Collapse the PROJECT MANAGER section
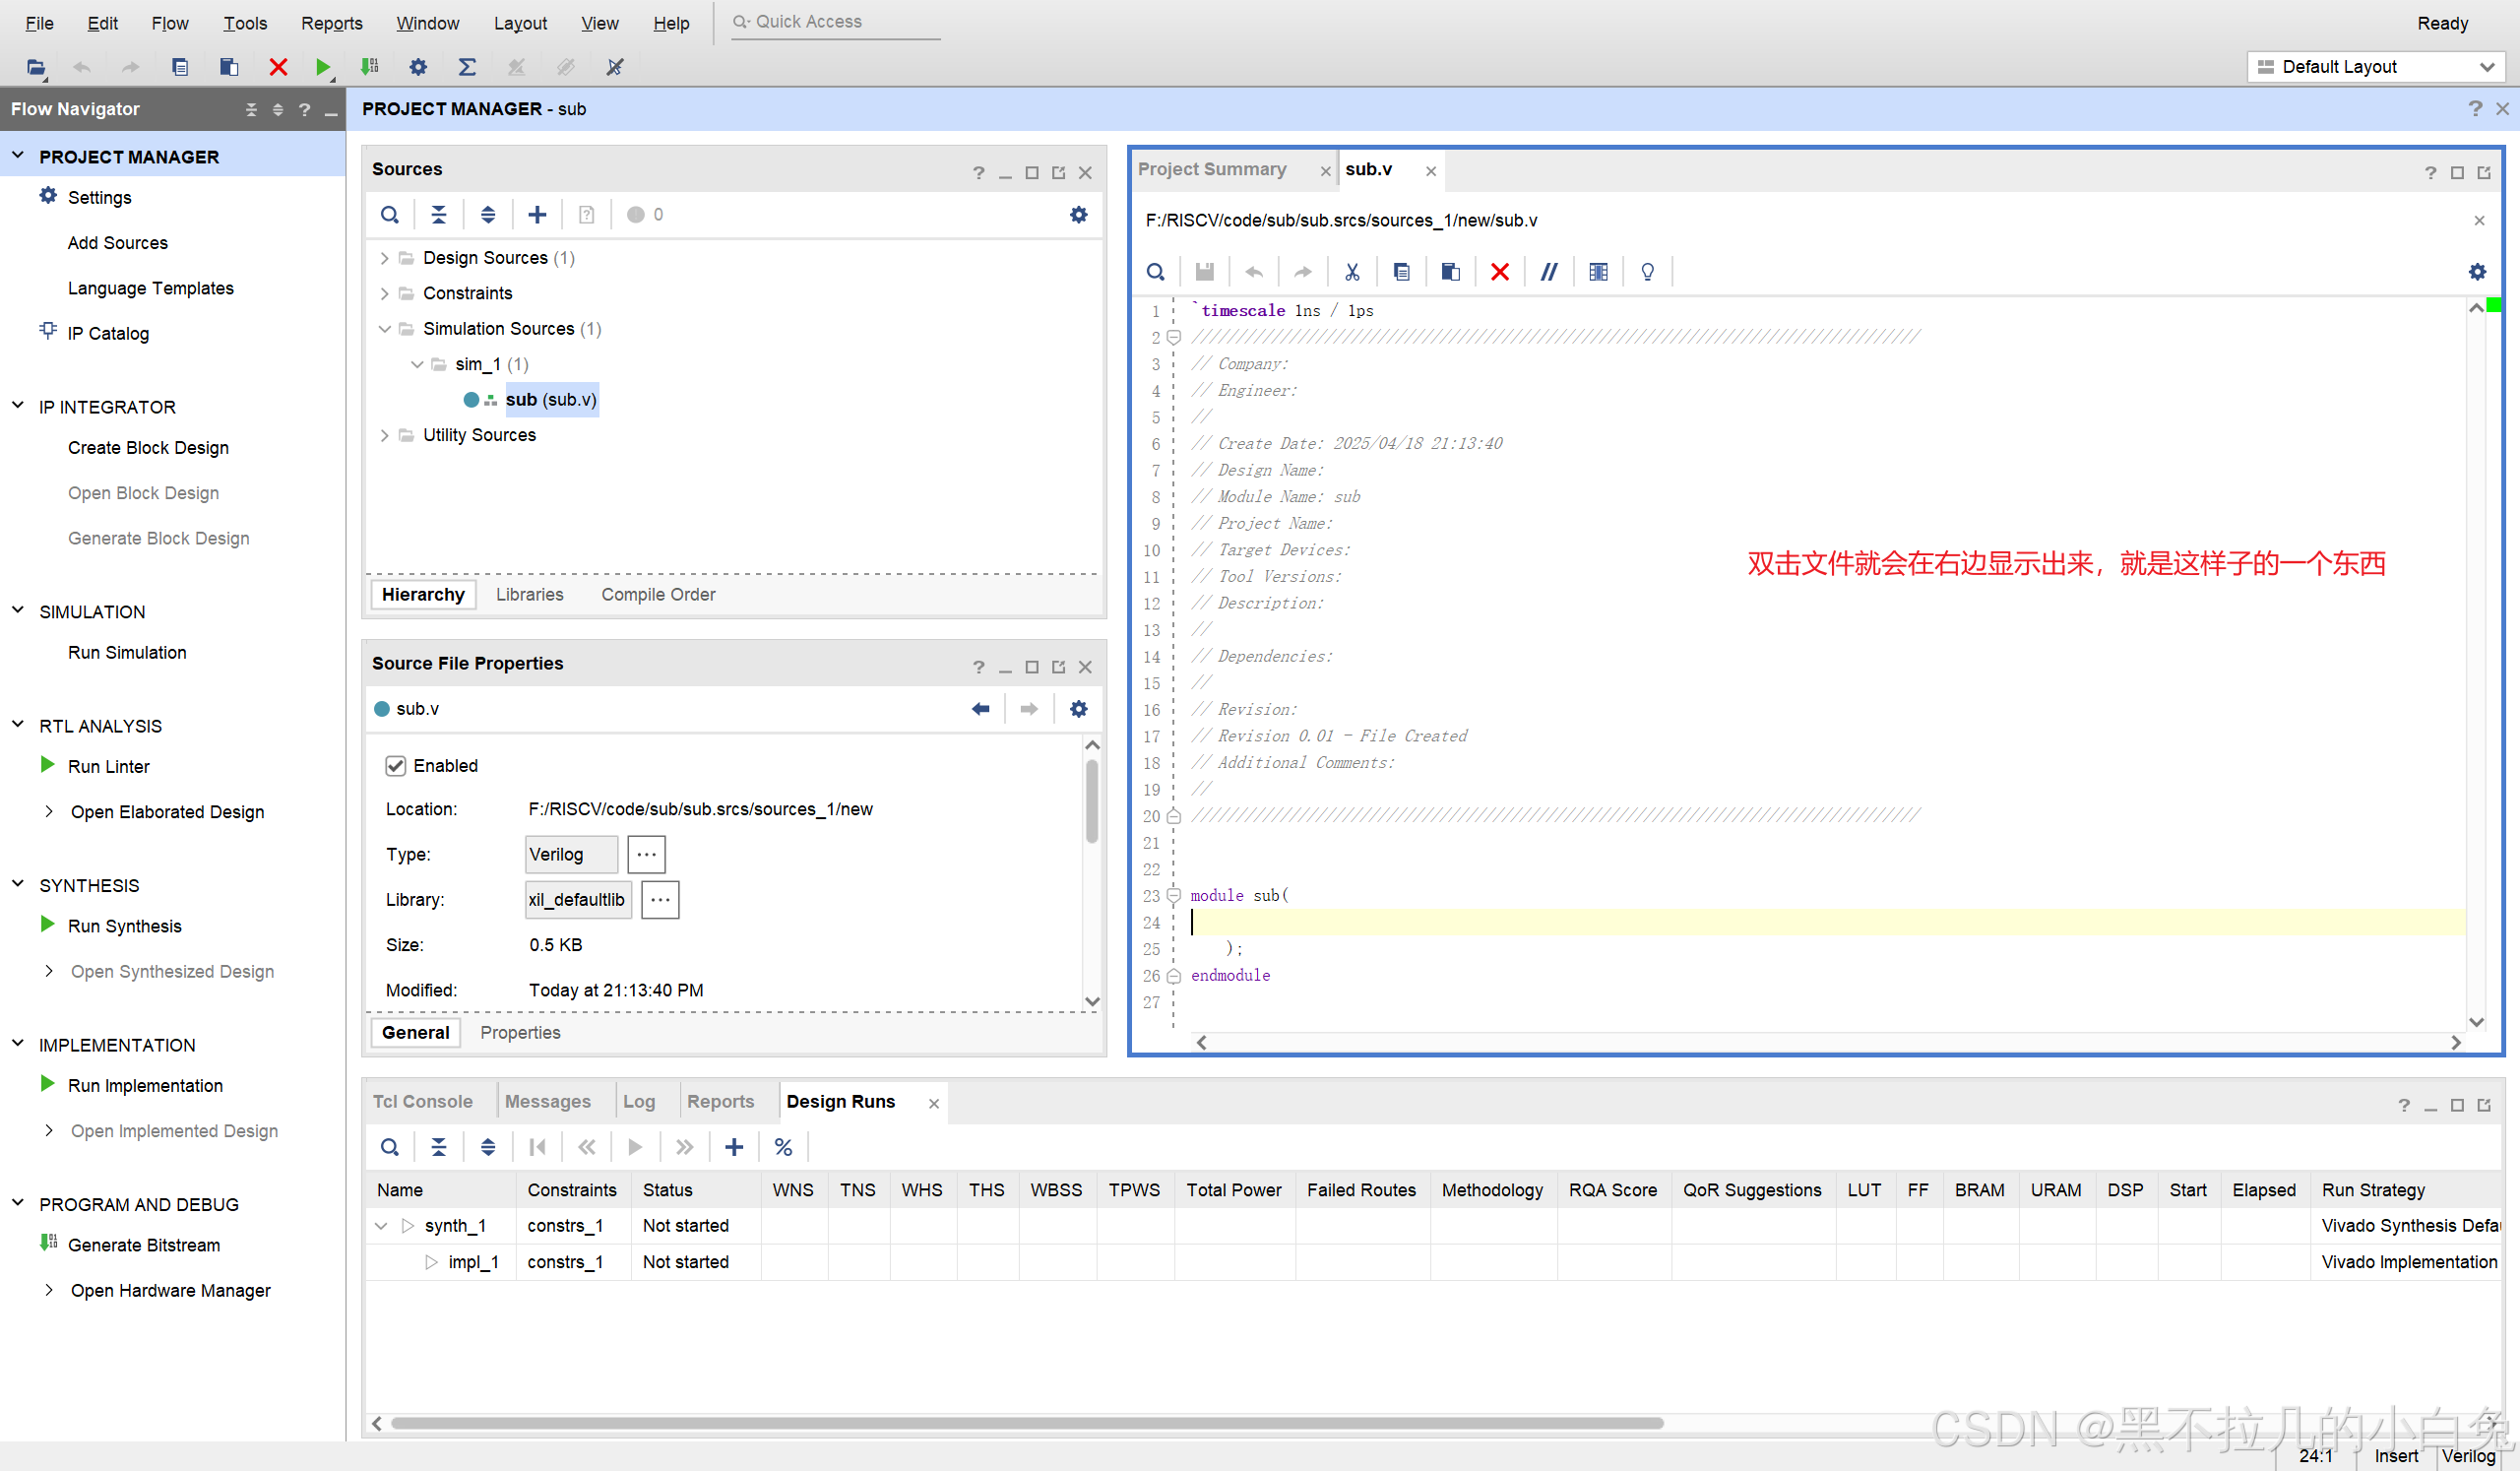 pyautogui.click(x=18, y=156)
